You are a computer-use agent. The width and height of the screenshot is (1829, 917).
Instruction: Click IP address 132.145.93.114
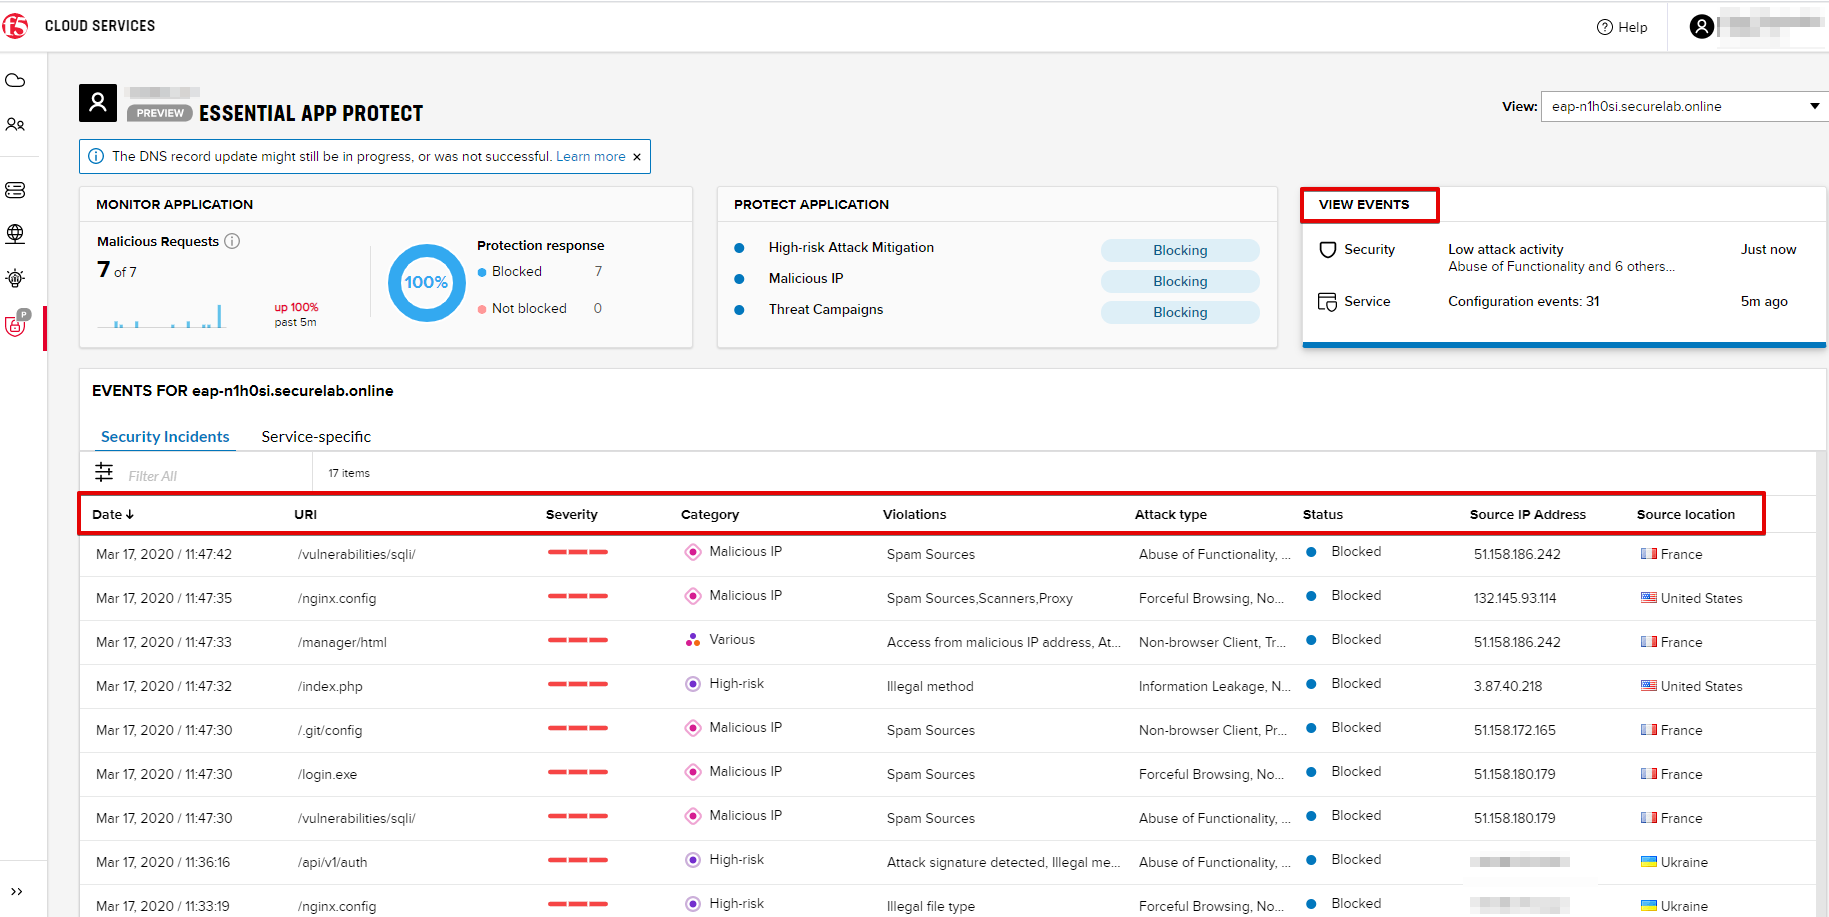1515,598
